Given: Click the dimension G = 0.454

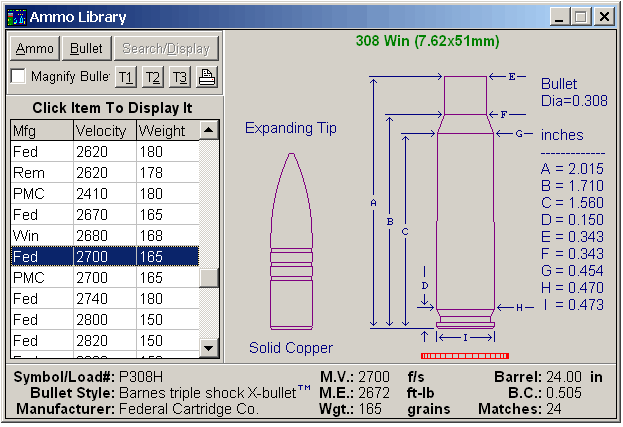Looking at the screenshot, I should (572, 271).
